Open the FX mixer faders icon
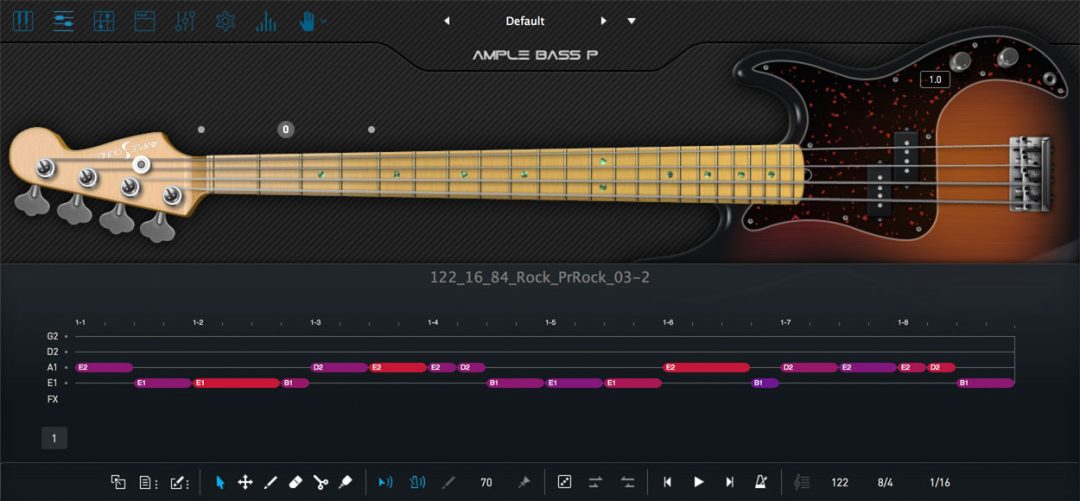Image resolution: width=1080 pixels, height=501 pixels. pyautogui.click(x=185, y=21)
